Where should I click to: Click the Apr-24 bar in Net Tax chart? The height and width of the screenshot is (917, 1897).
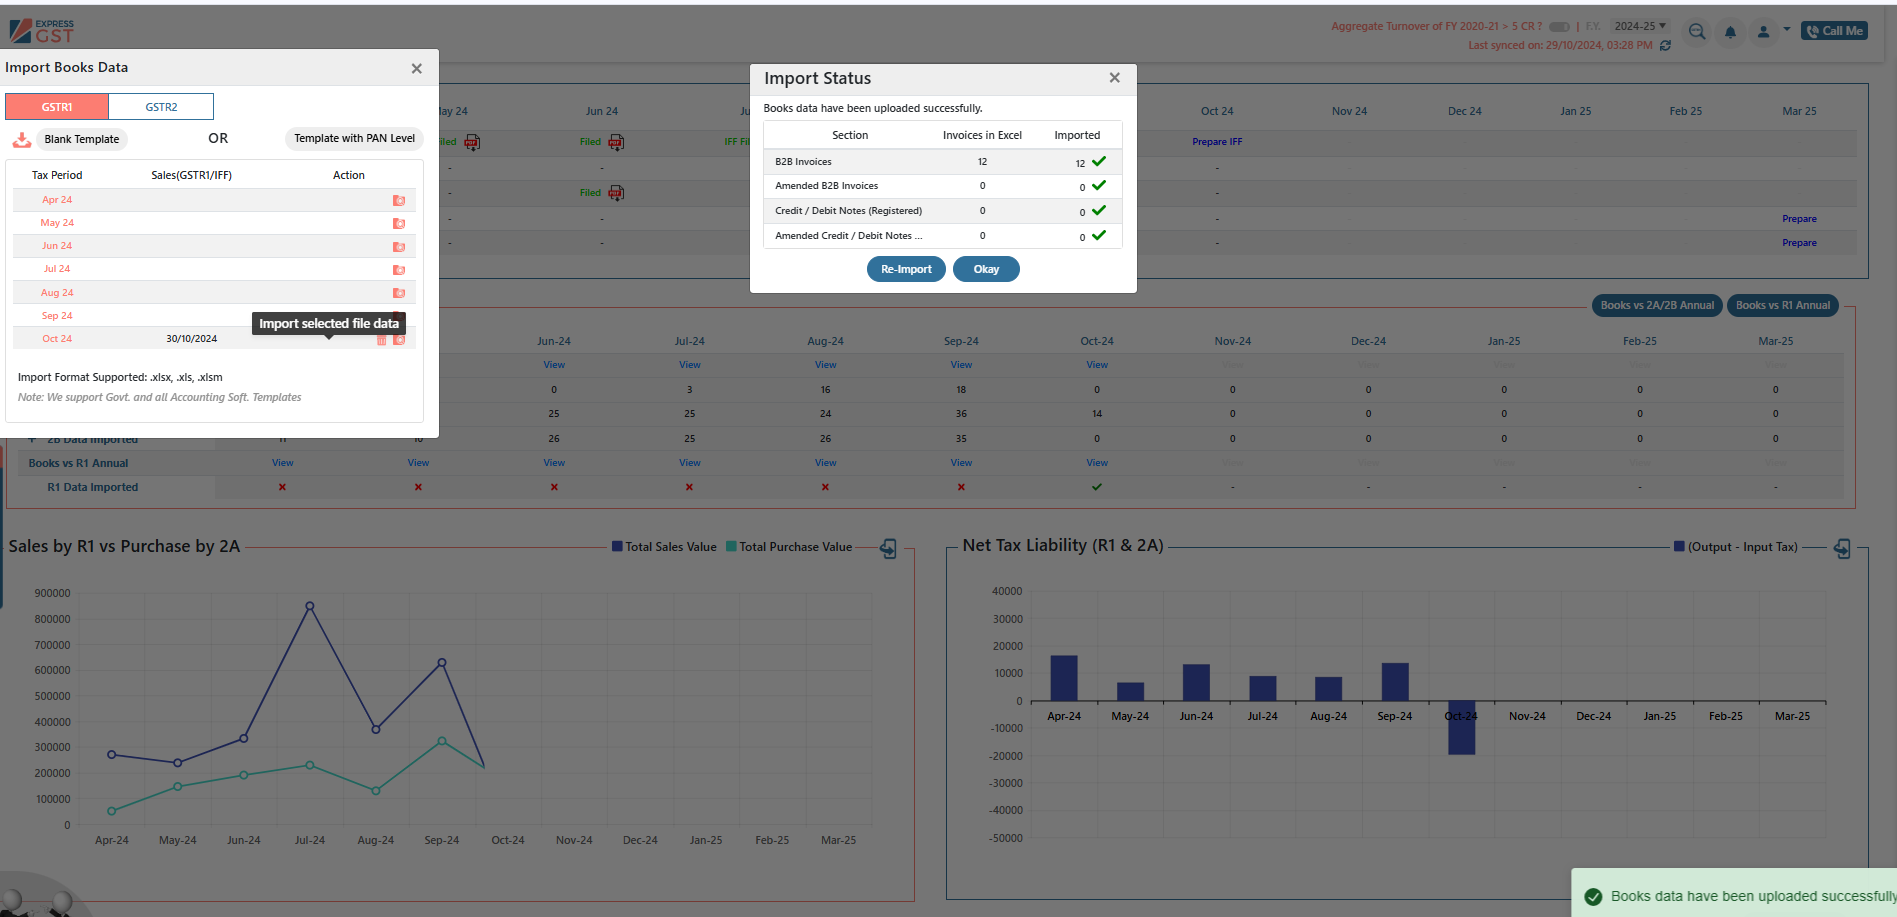coord(1064,678)
